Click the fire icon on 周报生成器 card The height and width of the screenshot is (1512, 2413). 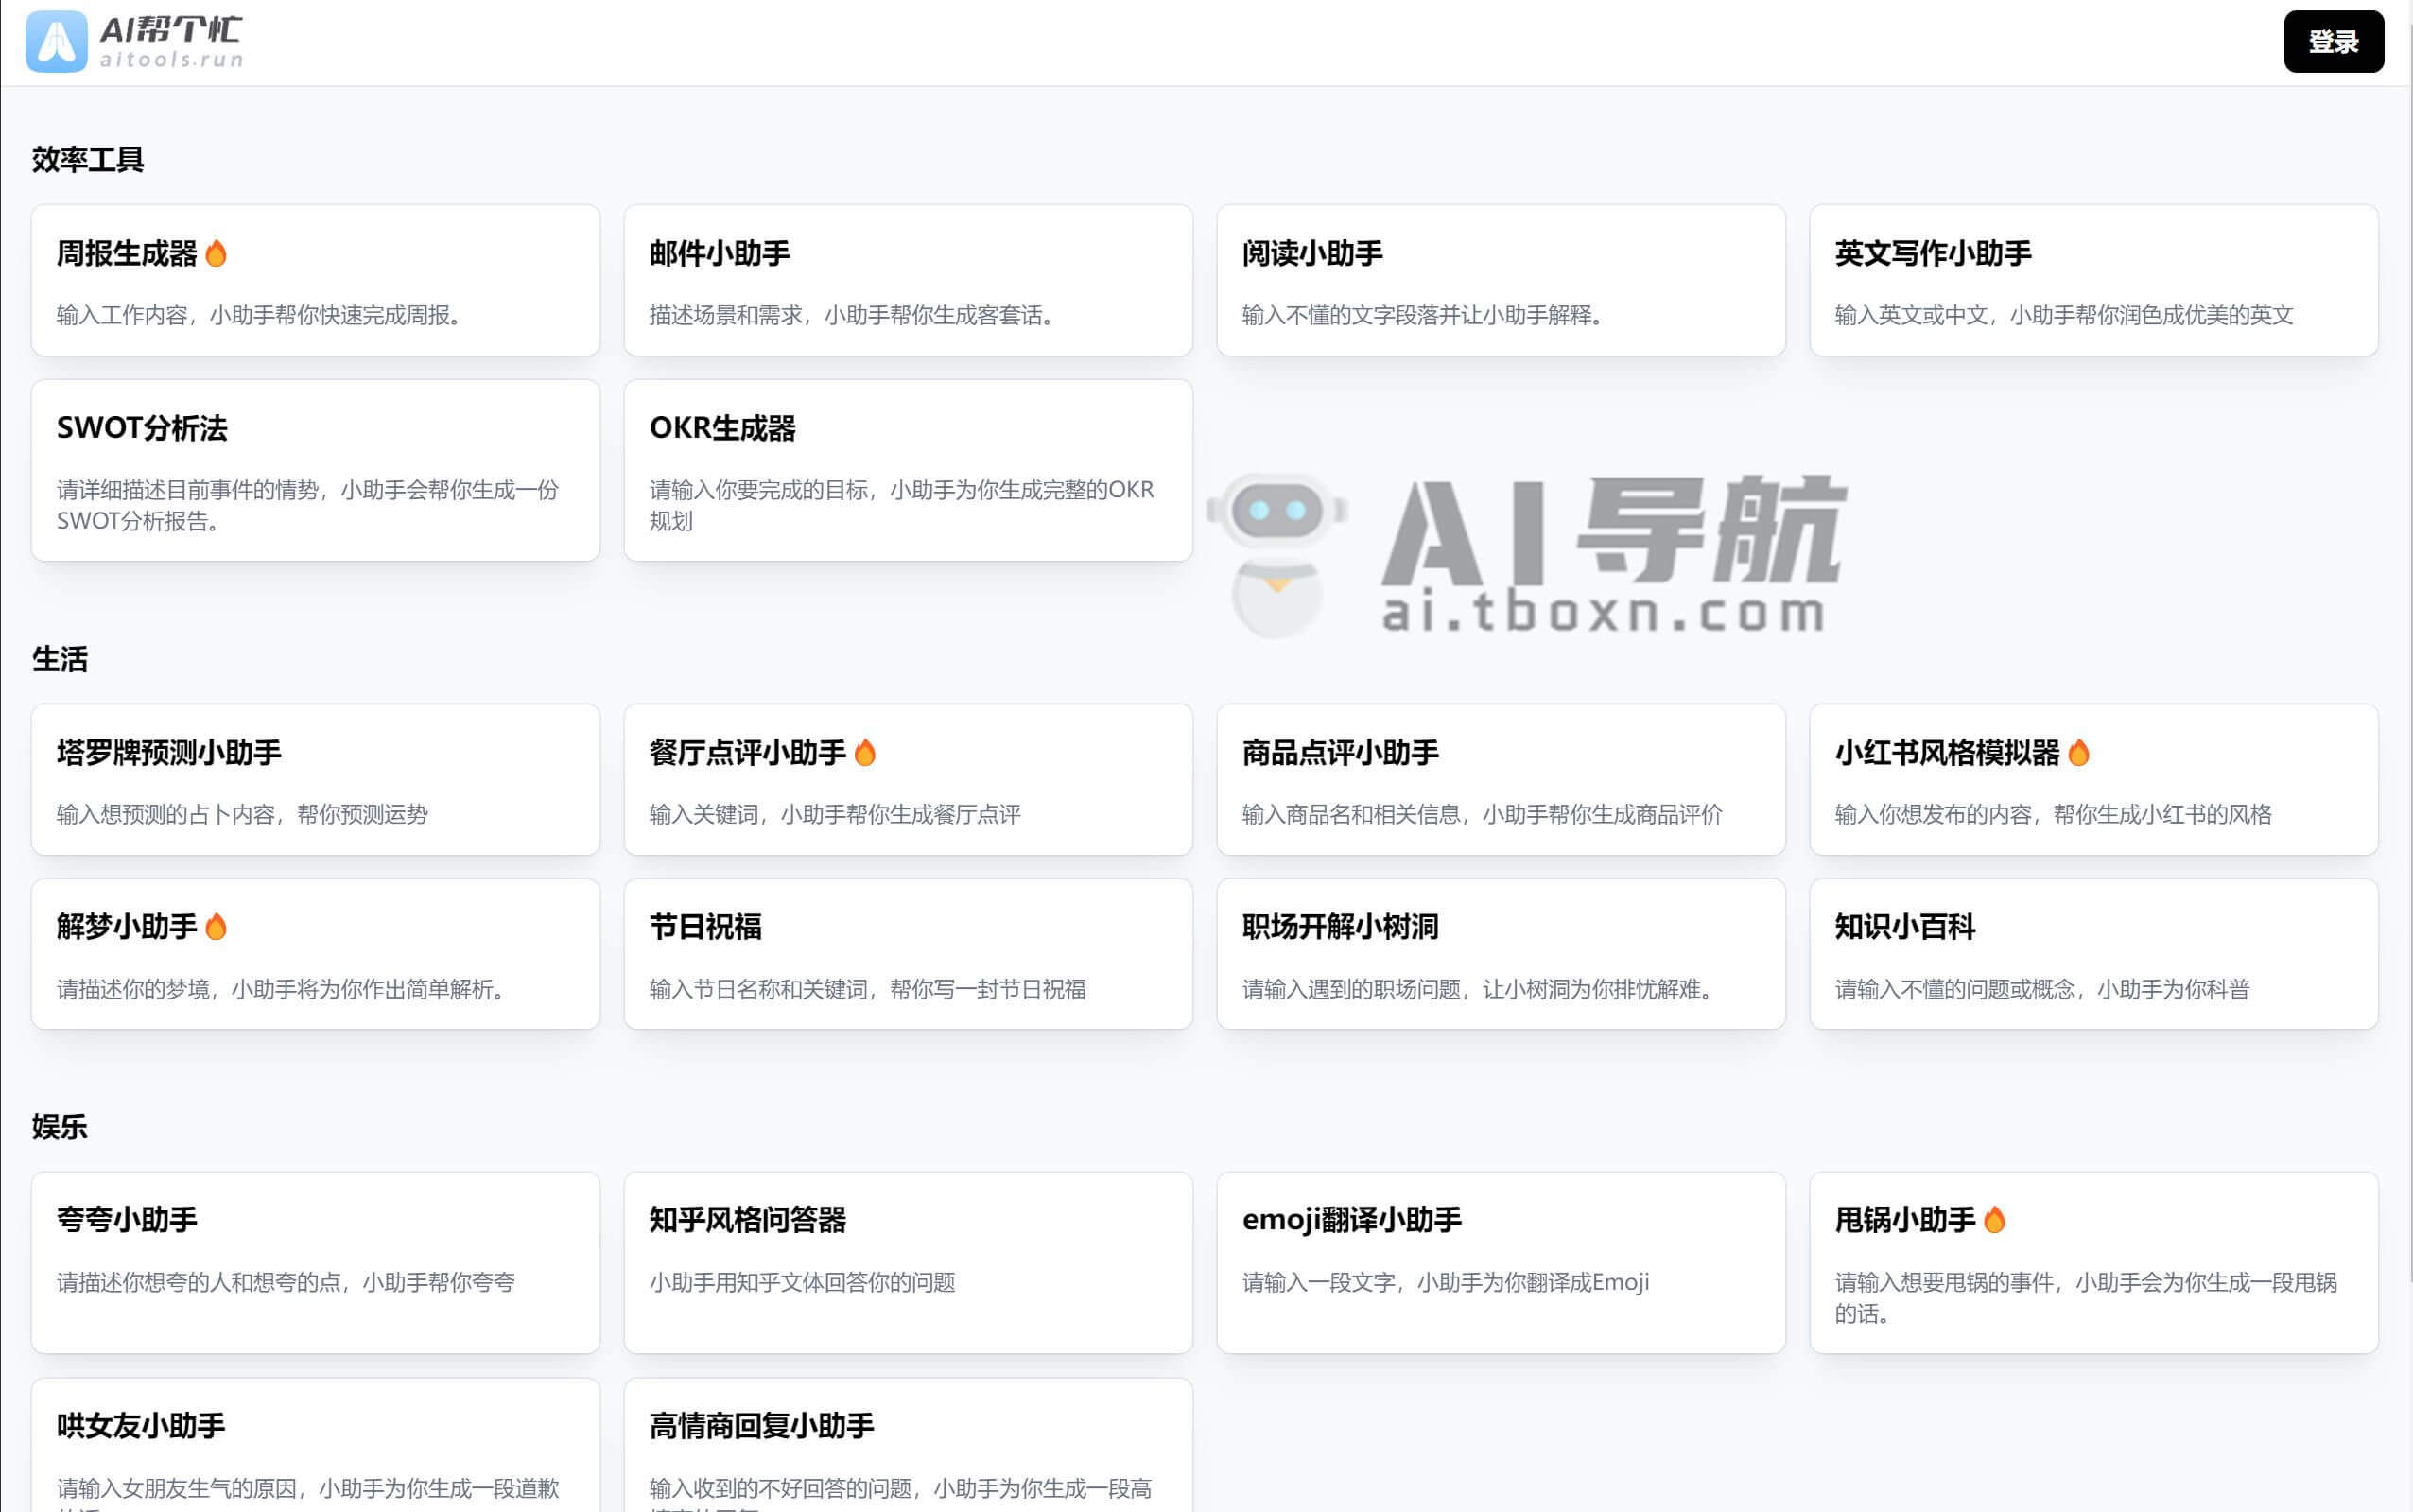(218, 253)
